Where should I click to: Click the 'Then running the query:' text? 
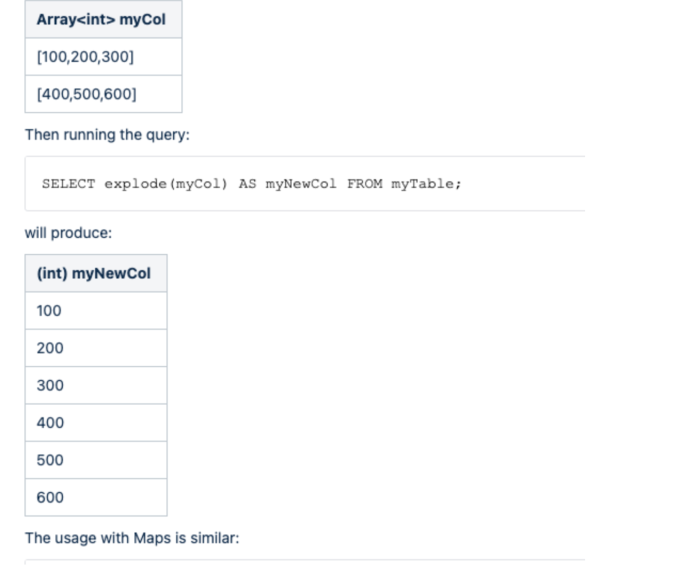tap(107, 134)
